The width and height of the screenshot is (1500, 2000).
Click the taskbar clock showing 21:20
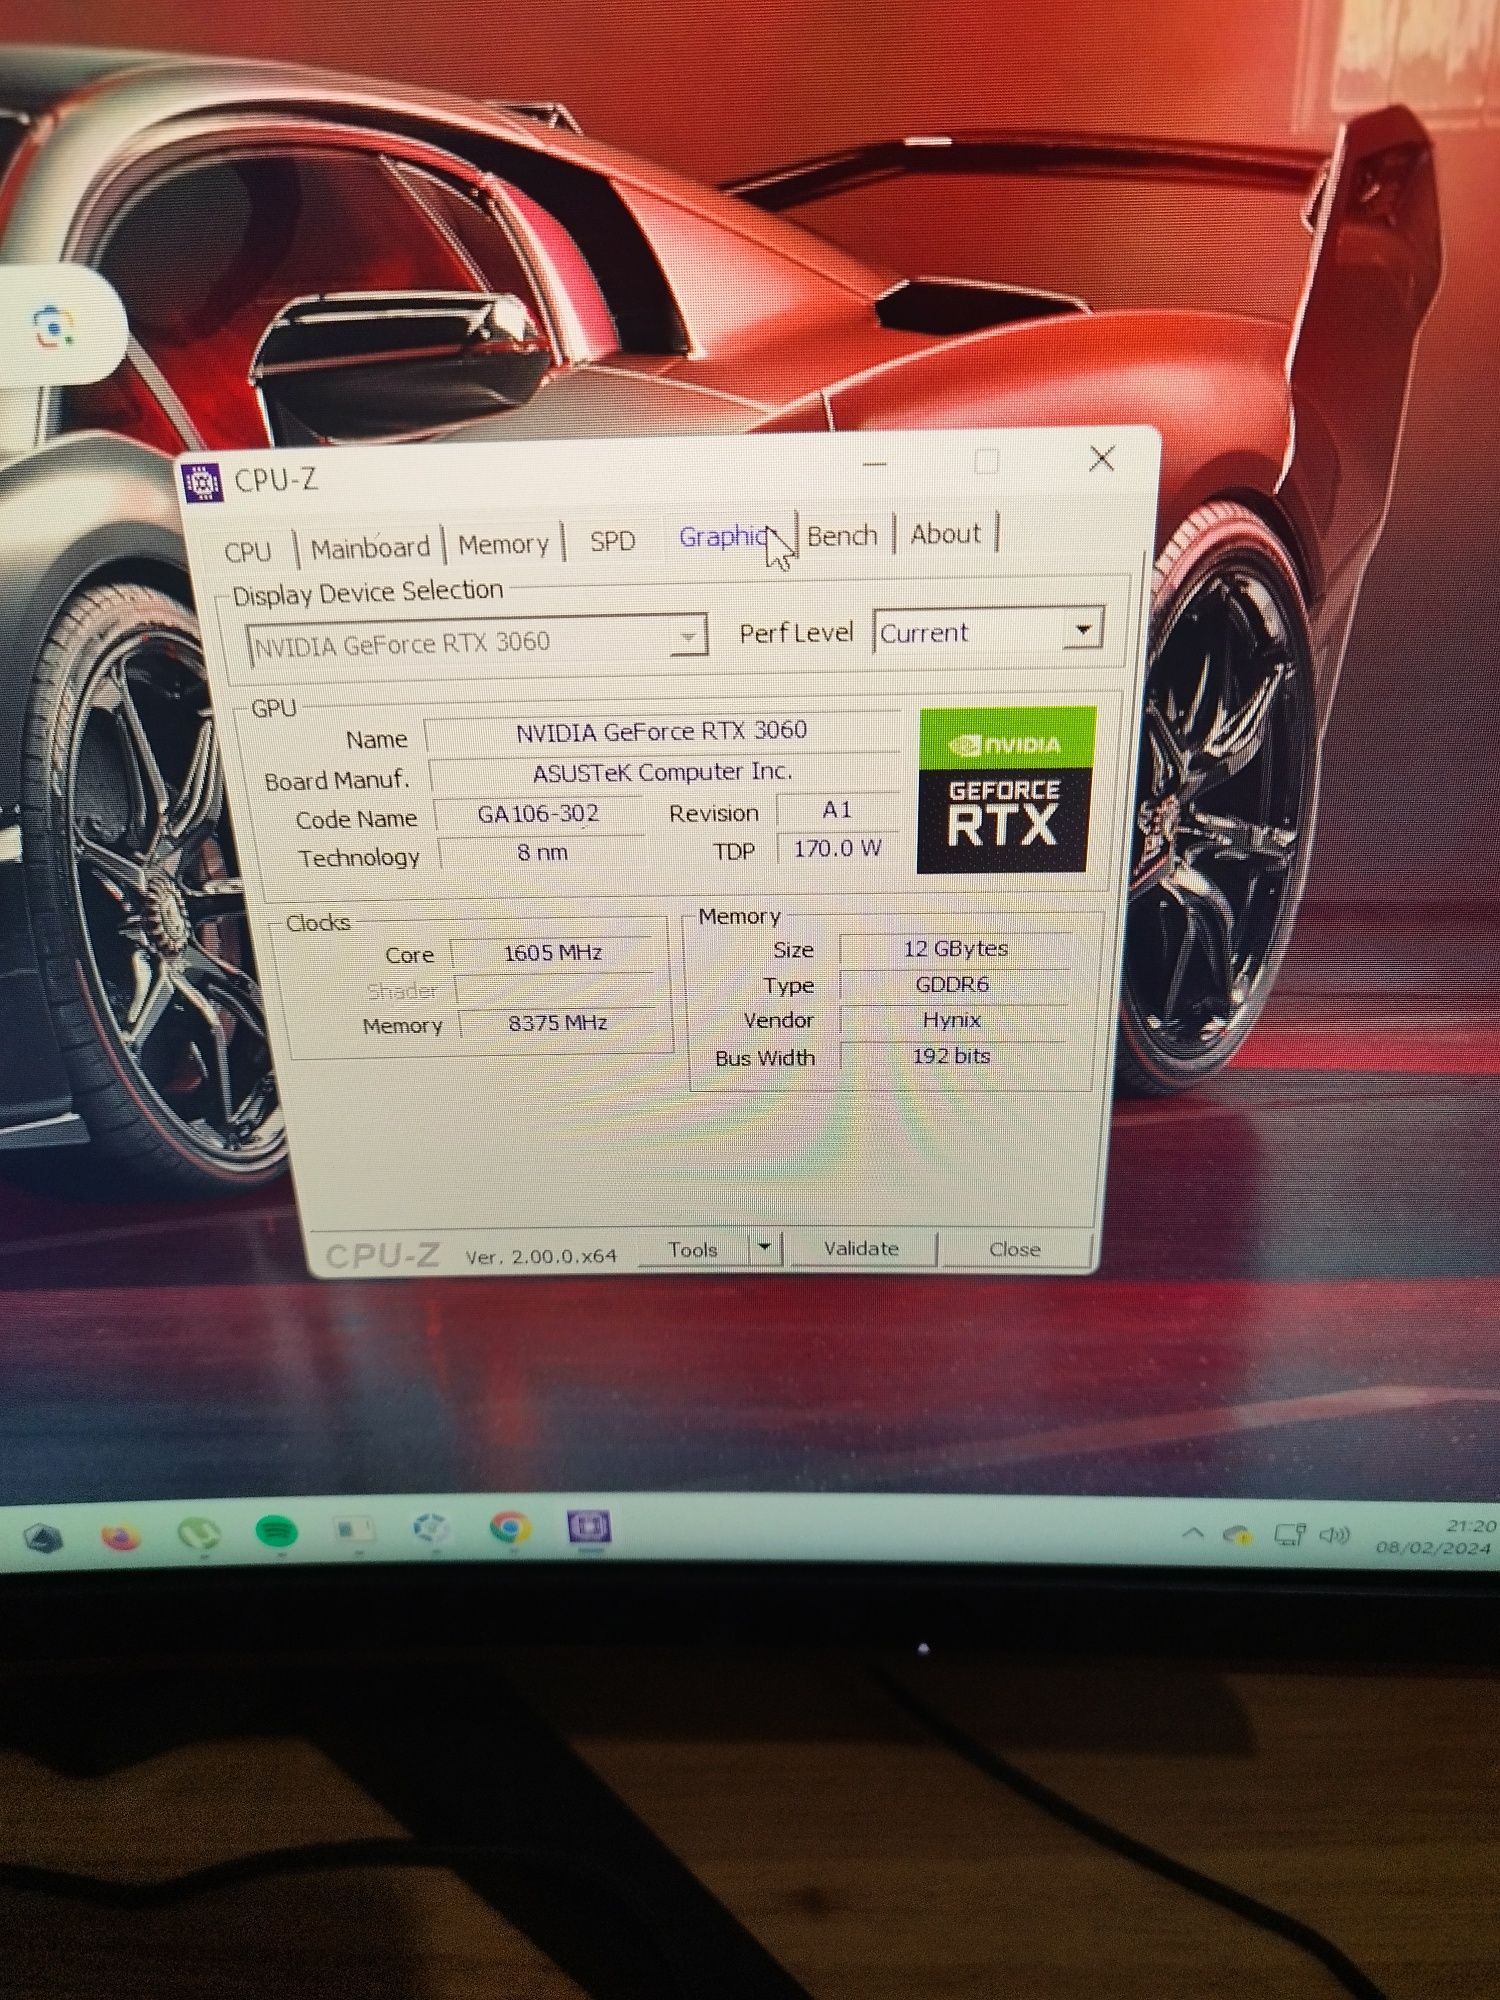pos(1471,1526)
